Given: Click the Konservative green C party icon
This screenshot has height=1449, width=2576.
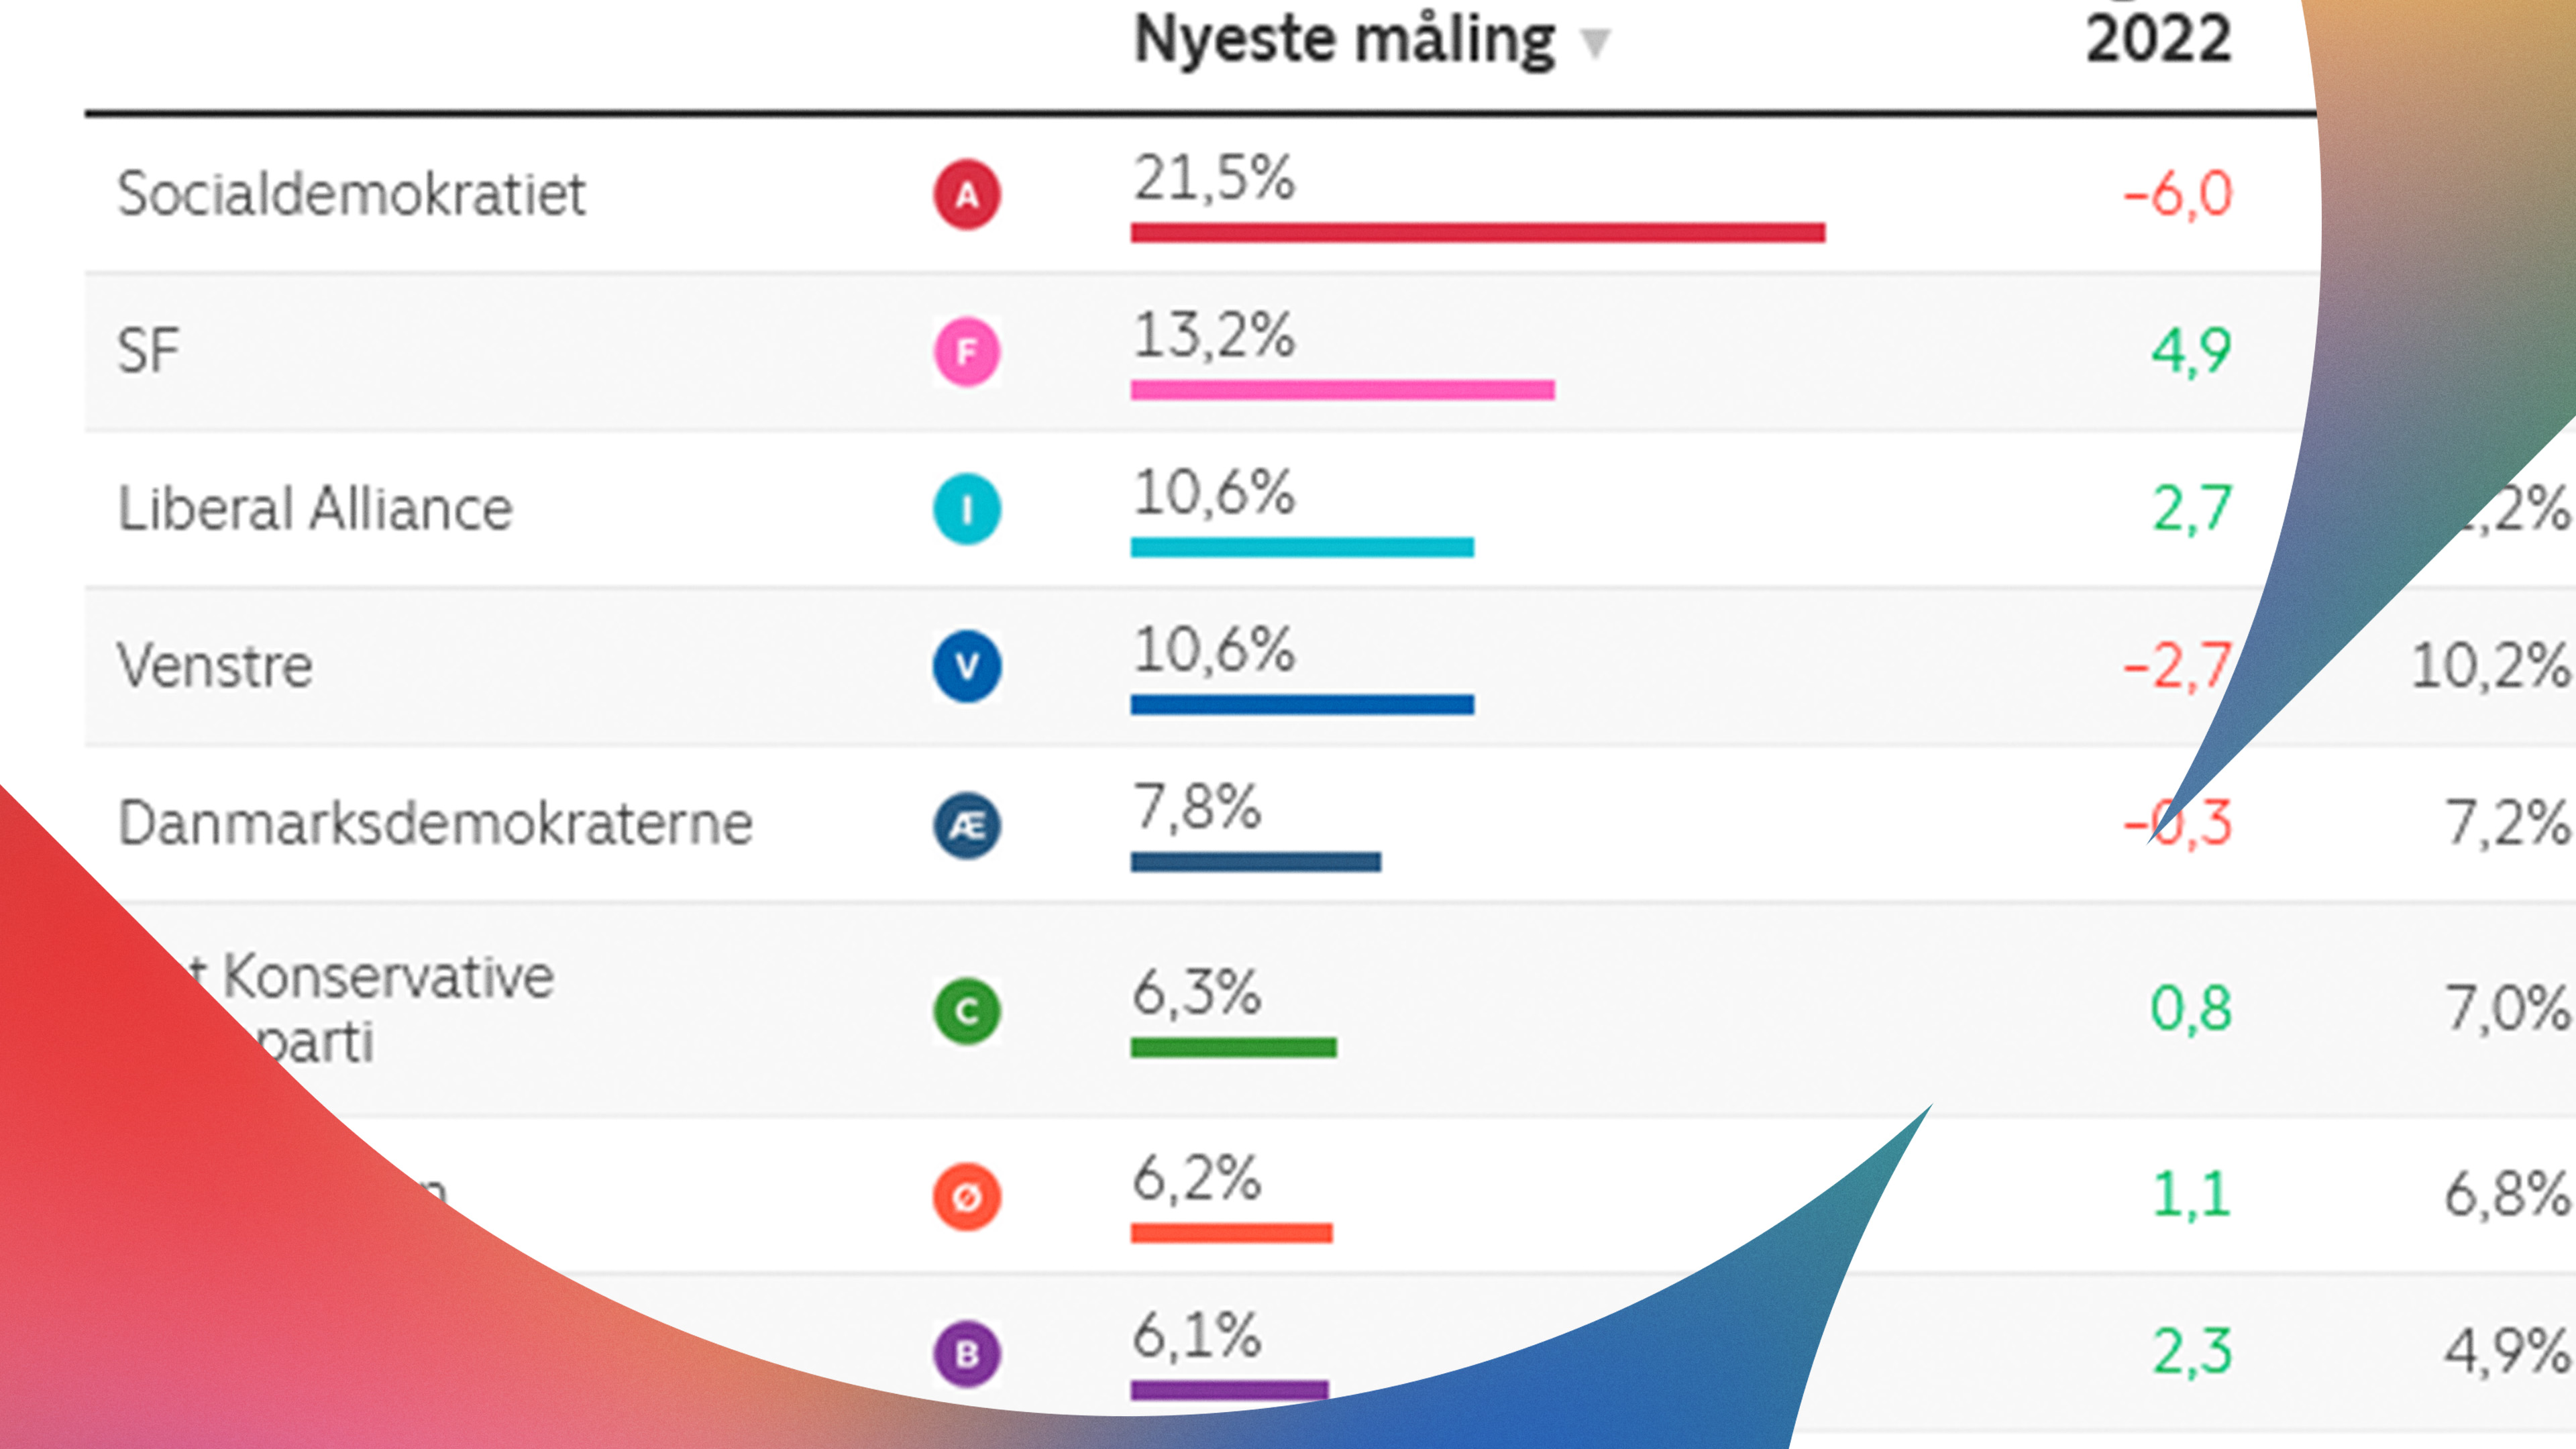Looking at the screenshot, I should click(967, 1011).
